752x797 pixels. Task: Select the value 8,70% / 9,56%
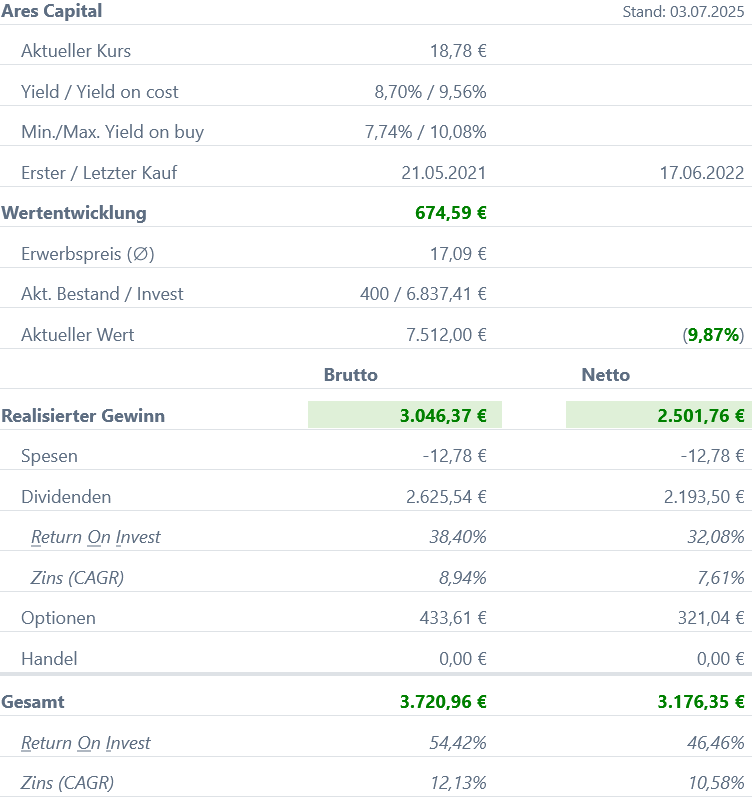point(430,92)
